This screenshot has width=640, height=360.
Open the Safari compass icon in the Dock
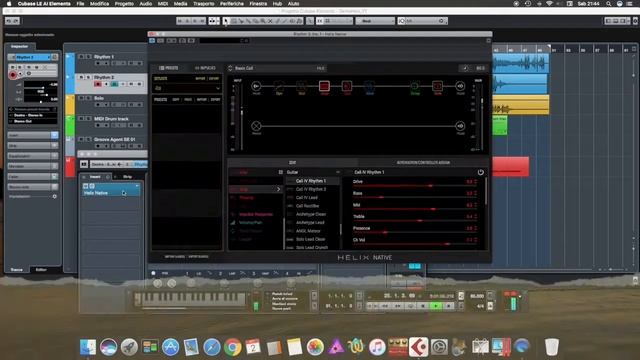coord(212,347)
